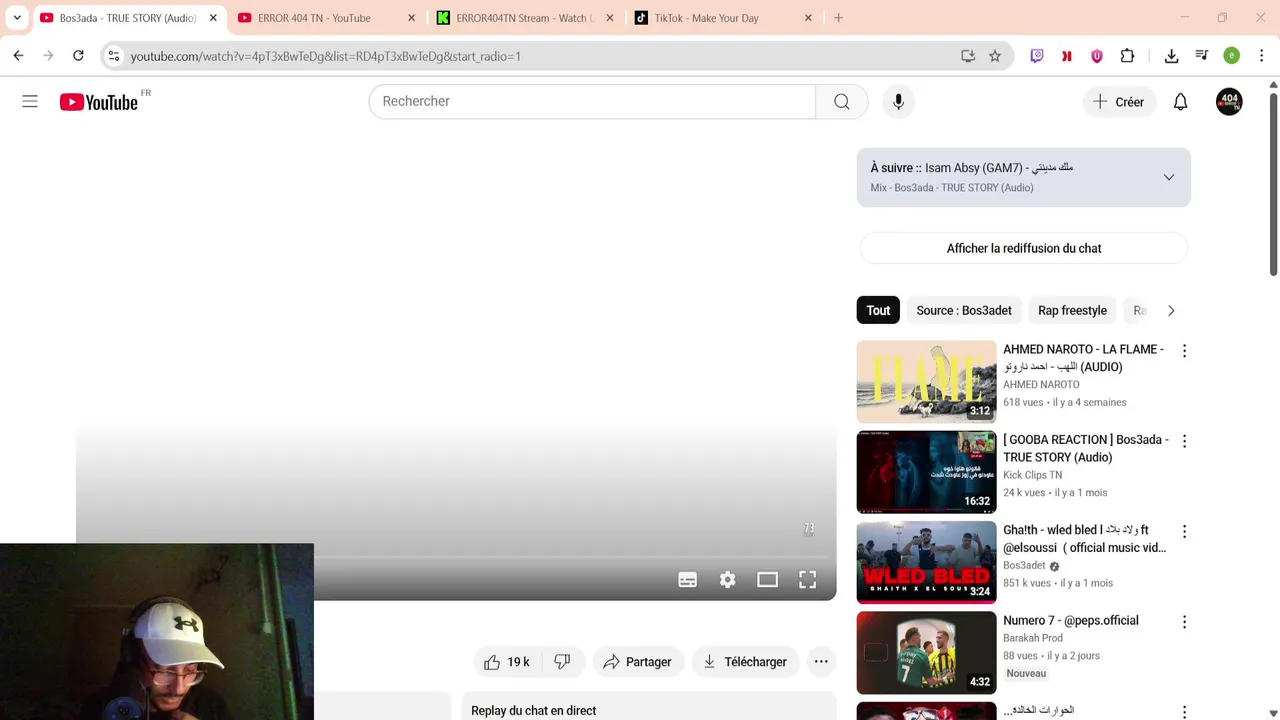The image size is (1280, 720).
Task: Open the YouTube hamburger guide menu
Action: point(30,101)
